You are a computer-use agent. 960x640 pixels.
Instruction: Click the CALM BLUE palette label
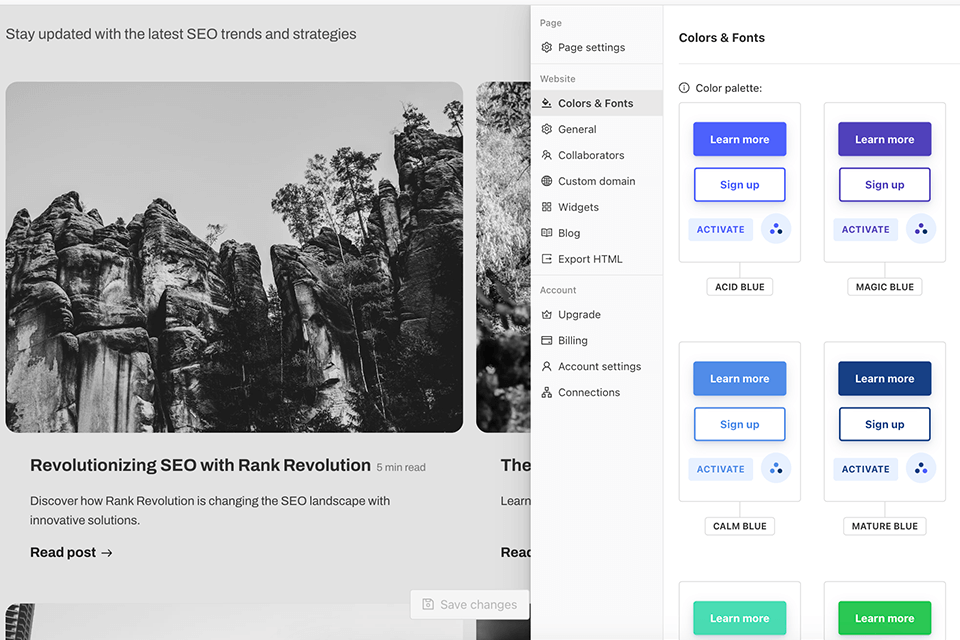(x=740, y=526)
